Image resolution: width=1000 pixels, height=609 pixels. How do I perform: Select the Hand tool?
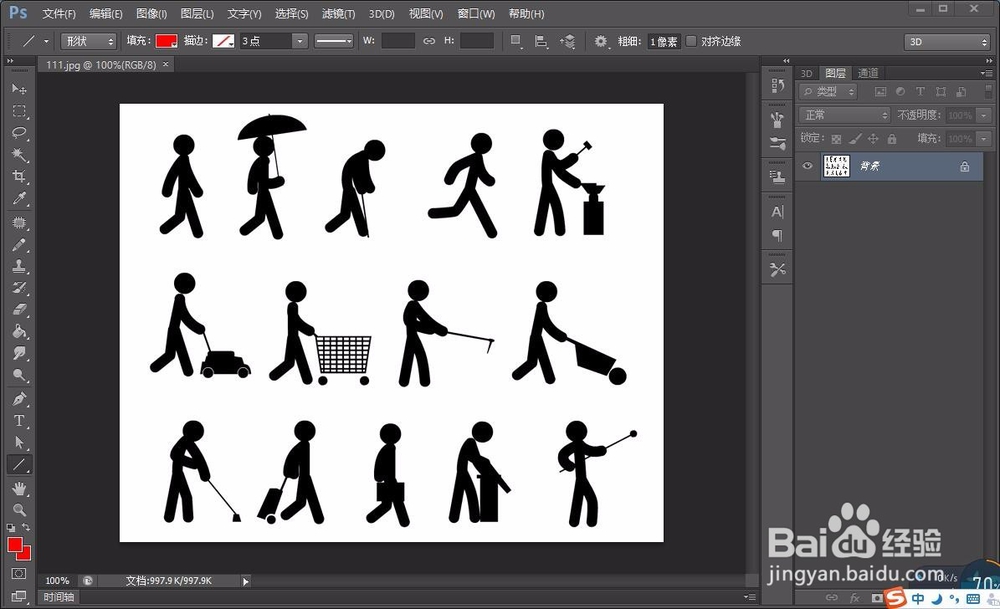click(x=19, y=488)
